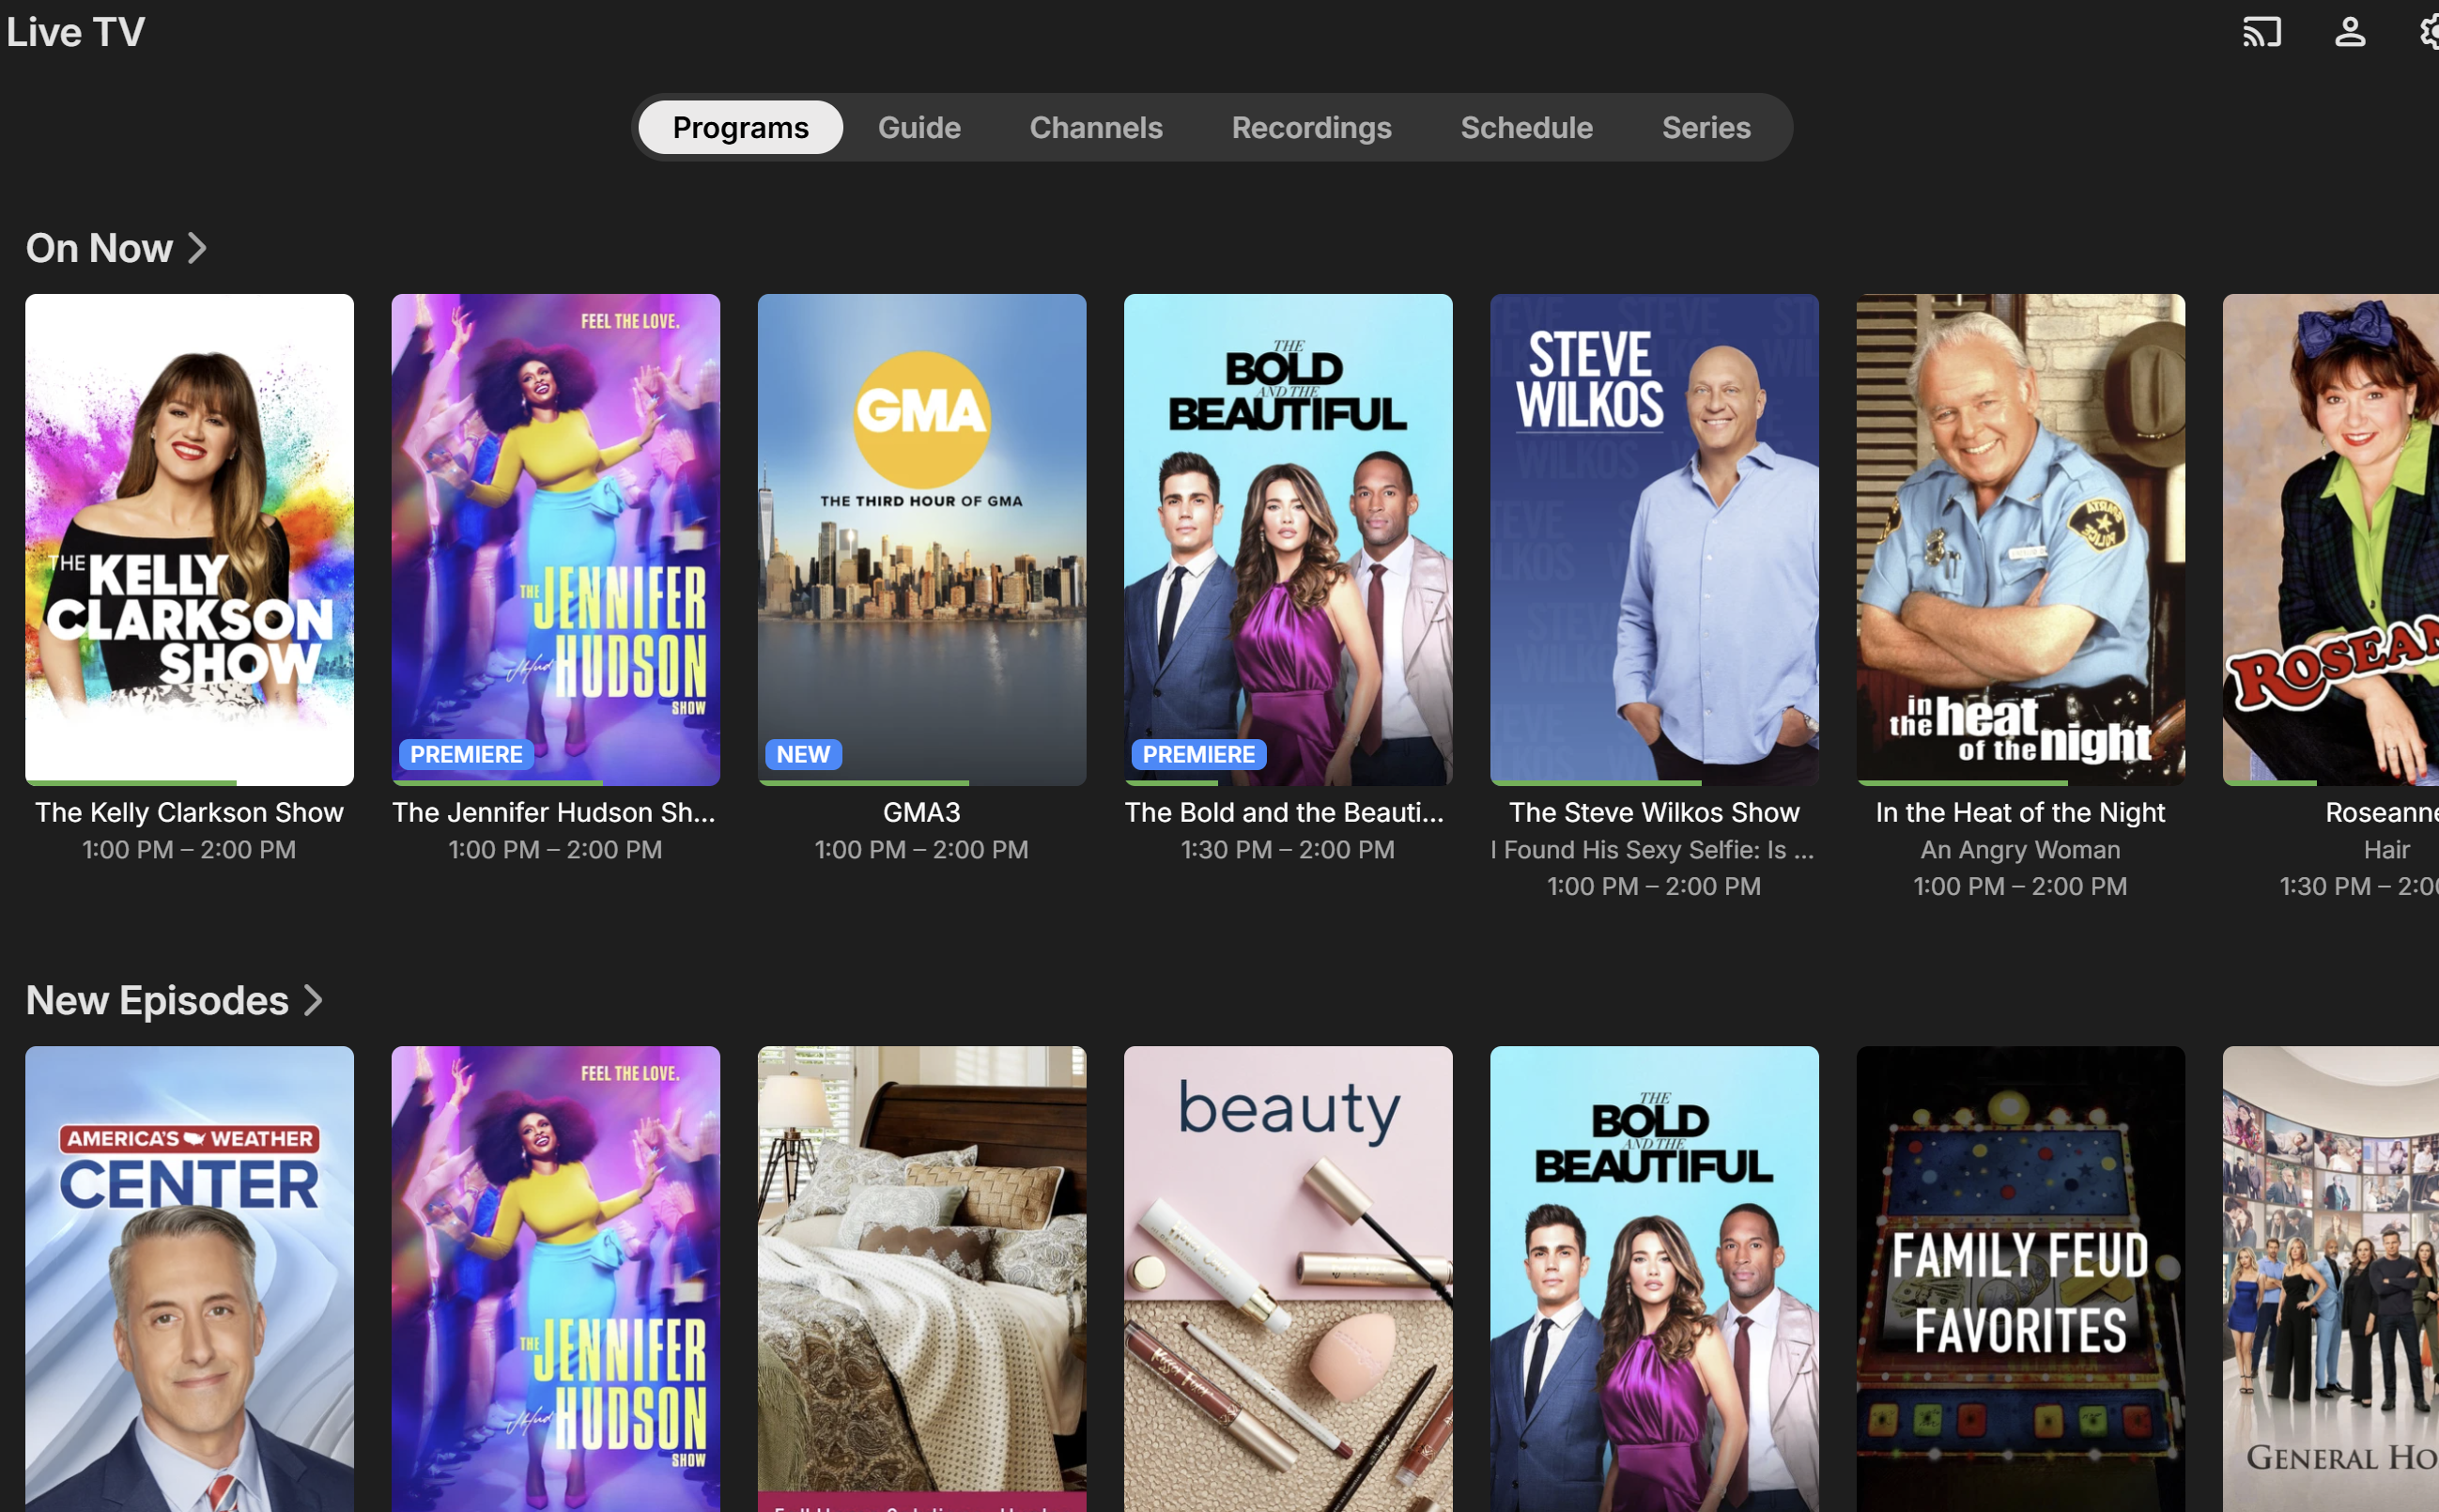
Task: Click In the Heat of the Night title
Action: [2020, 812]
